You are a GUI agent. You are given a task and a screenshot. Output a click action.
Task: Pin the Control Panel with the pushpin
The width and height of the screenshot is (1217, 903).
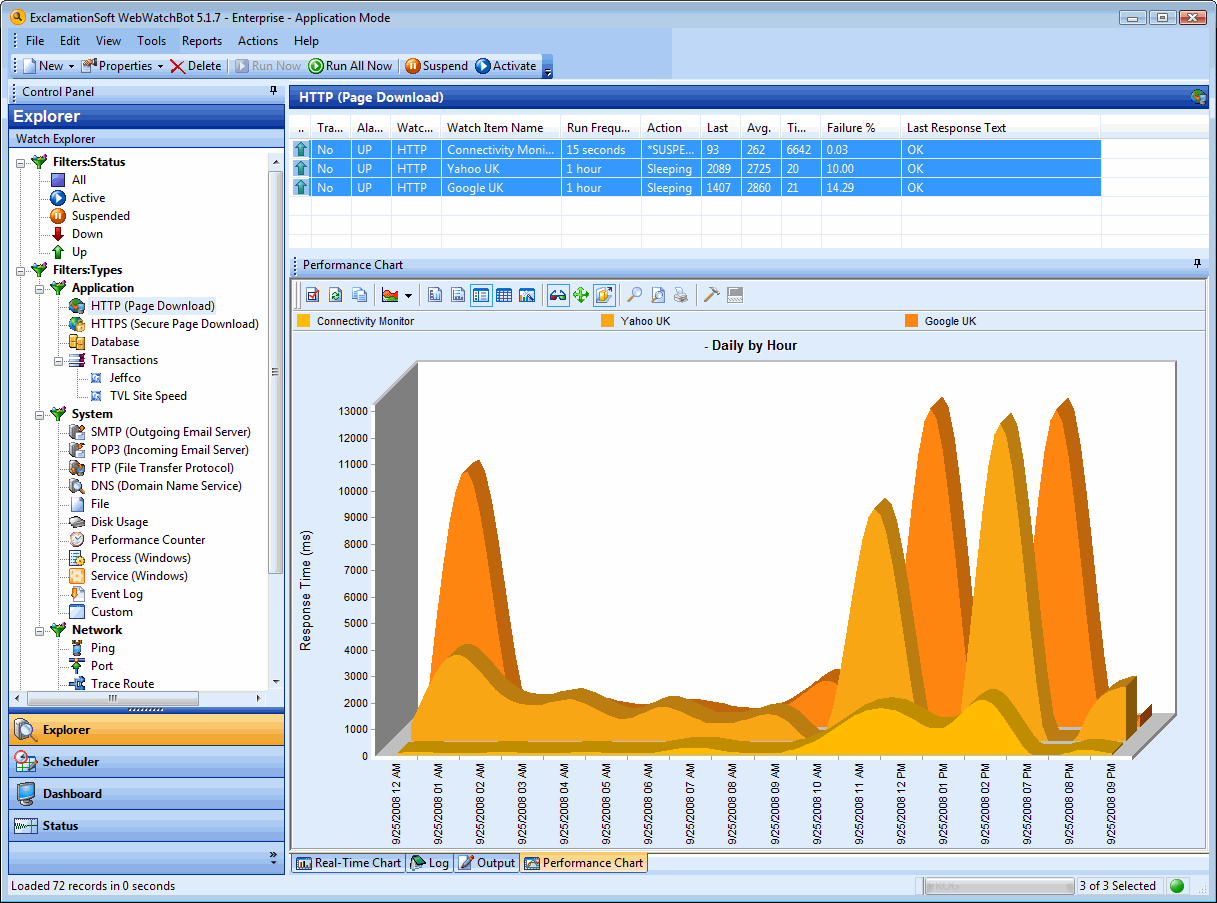[x=272, y=94]
